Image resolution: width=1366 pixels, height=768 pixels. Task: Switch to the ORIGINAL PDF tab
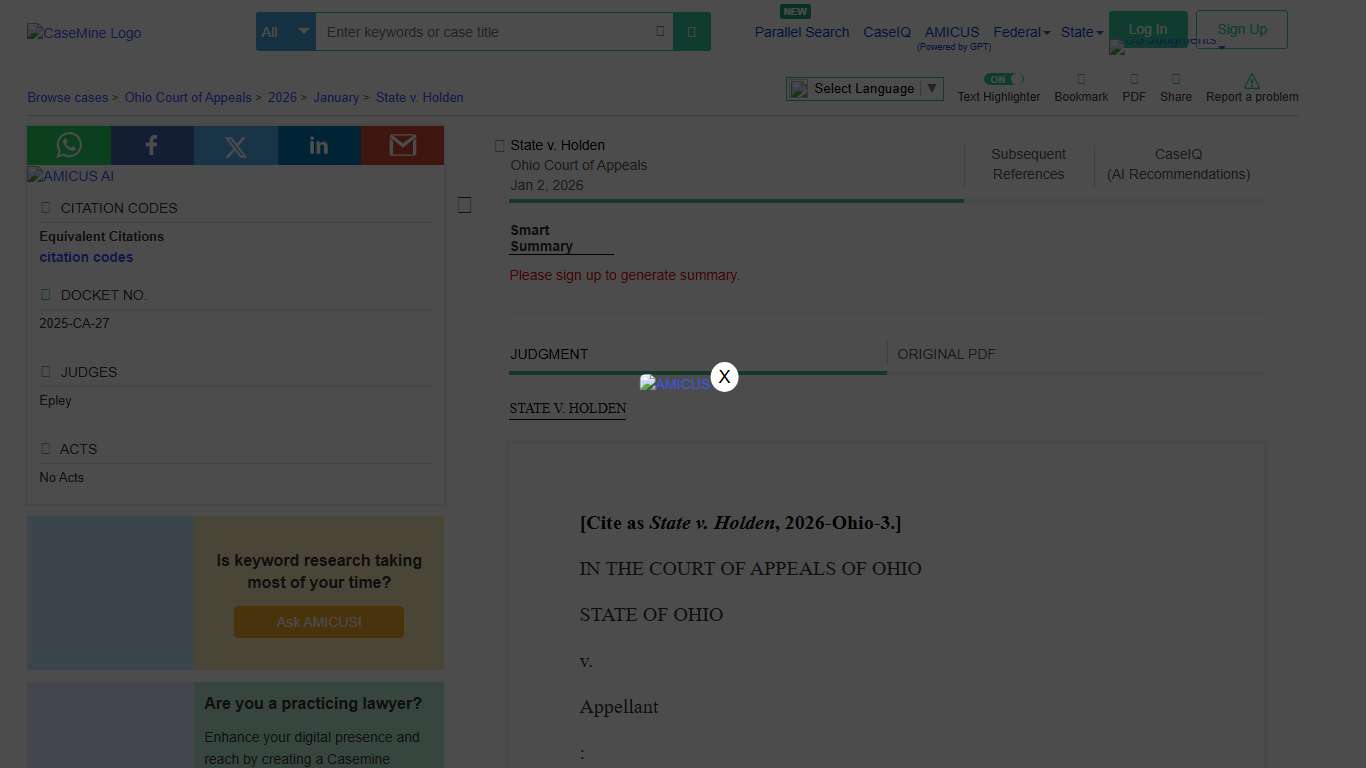pos(946,354)
